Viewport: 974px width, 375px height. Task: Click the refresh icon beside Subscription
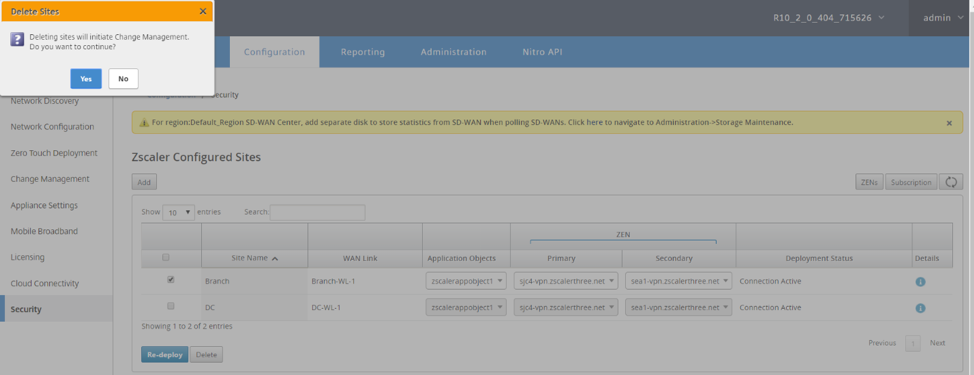pyautogui.click(x=950, y=182)
